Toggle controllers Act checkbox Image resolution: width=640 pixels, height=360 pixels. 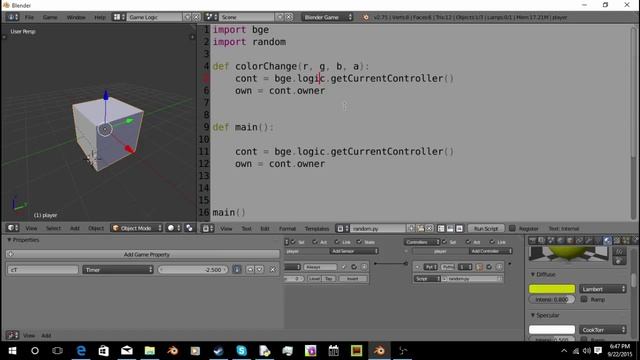coord(468,242)
